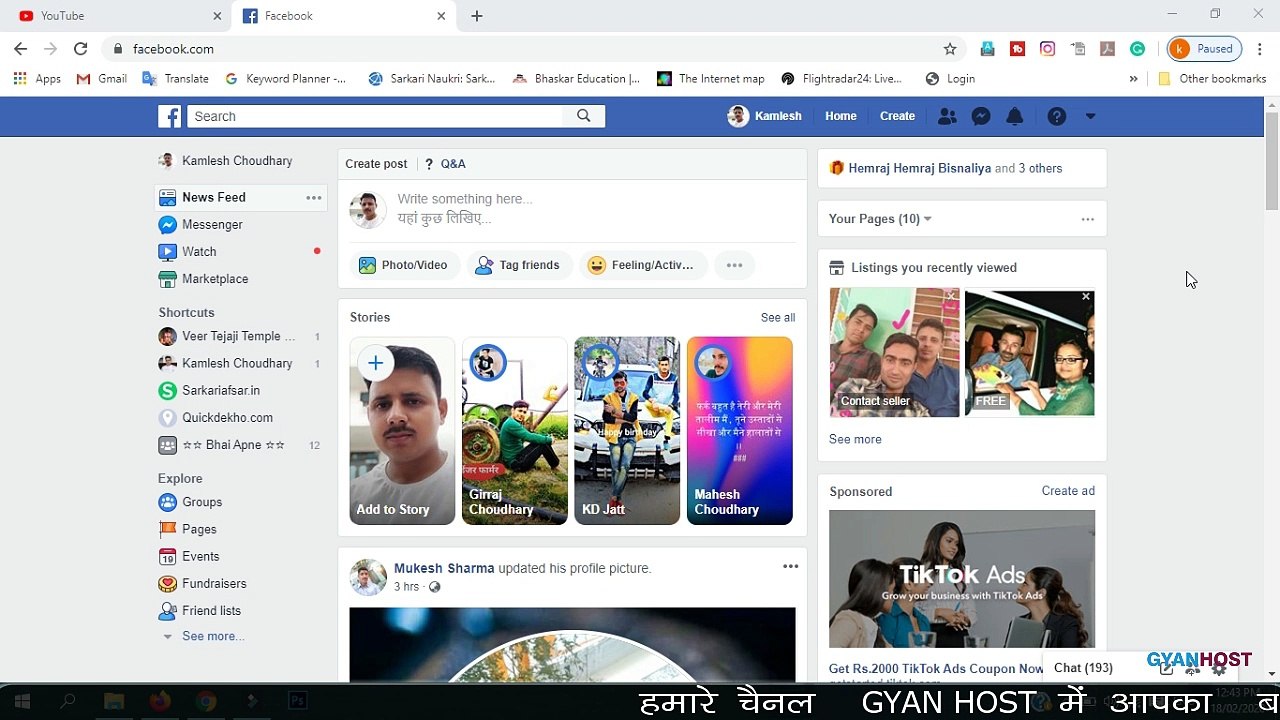Open Events under Explore

[x=200, y=556]
